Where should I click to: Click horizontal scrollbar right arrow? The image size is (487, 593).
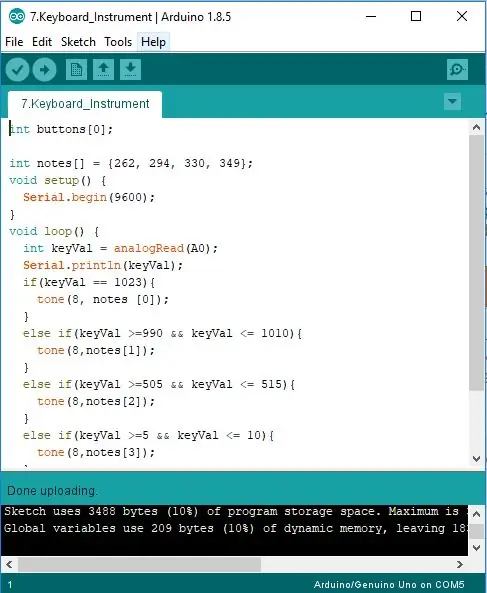(x=460, y=565)
